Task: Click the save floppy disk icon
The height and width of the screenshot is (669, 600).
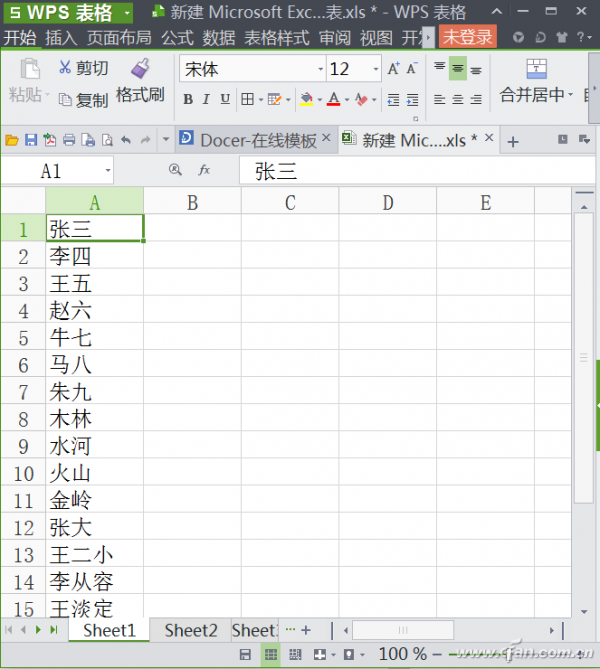Action: [31, 140]
